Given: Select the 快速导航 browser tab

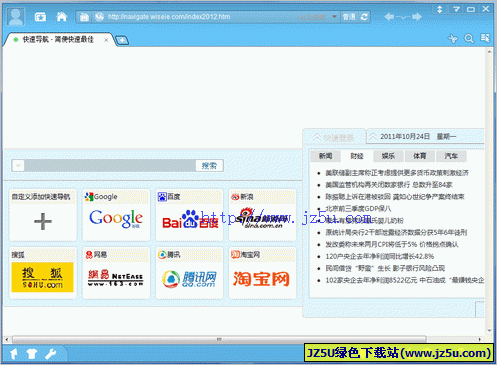Looking at the screenshot, I should pyautogui.click(x=58, y=40).
